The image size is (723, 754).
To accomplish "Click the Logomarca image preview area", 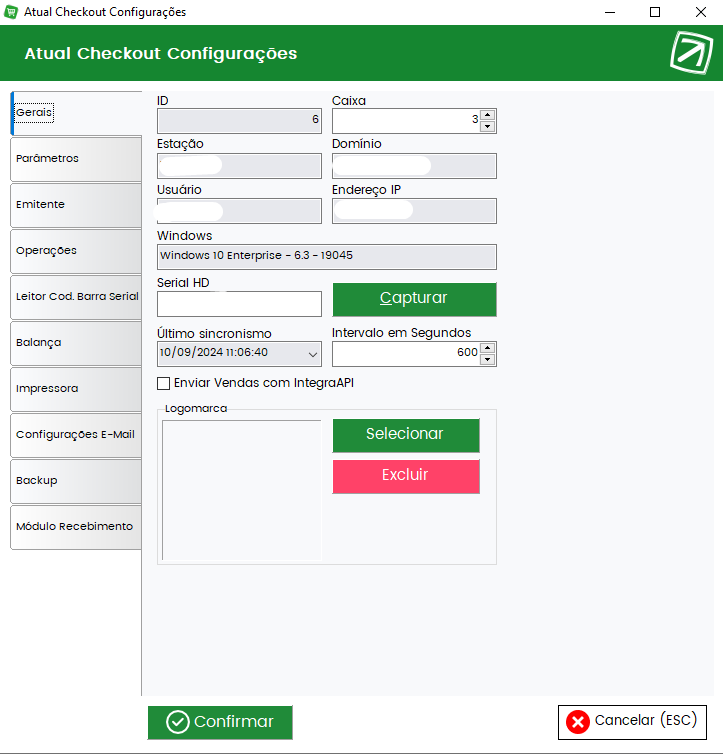I will [242, 490].
